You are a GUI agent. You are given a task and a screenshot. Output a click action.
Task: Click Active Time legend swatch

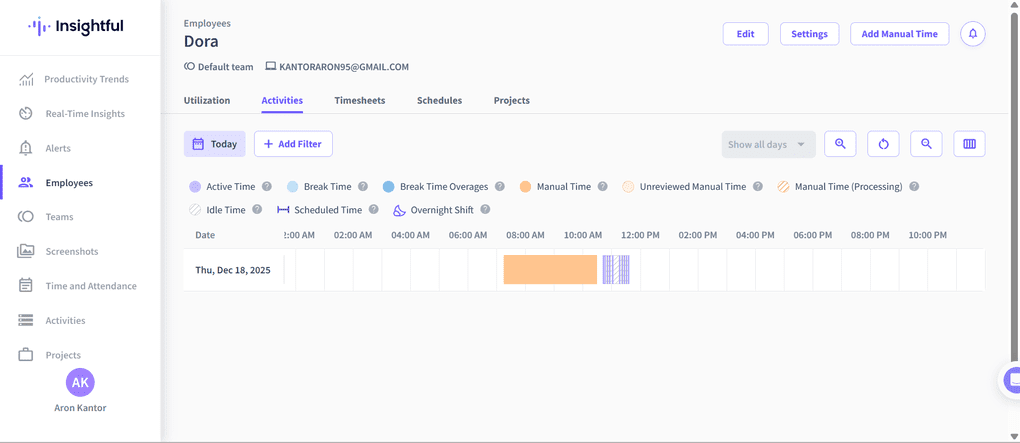click(195, 187)
